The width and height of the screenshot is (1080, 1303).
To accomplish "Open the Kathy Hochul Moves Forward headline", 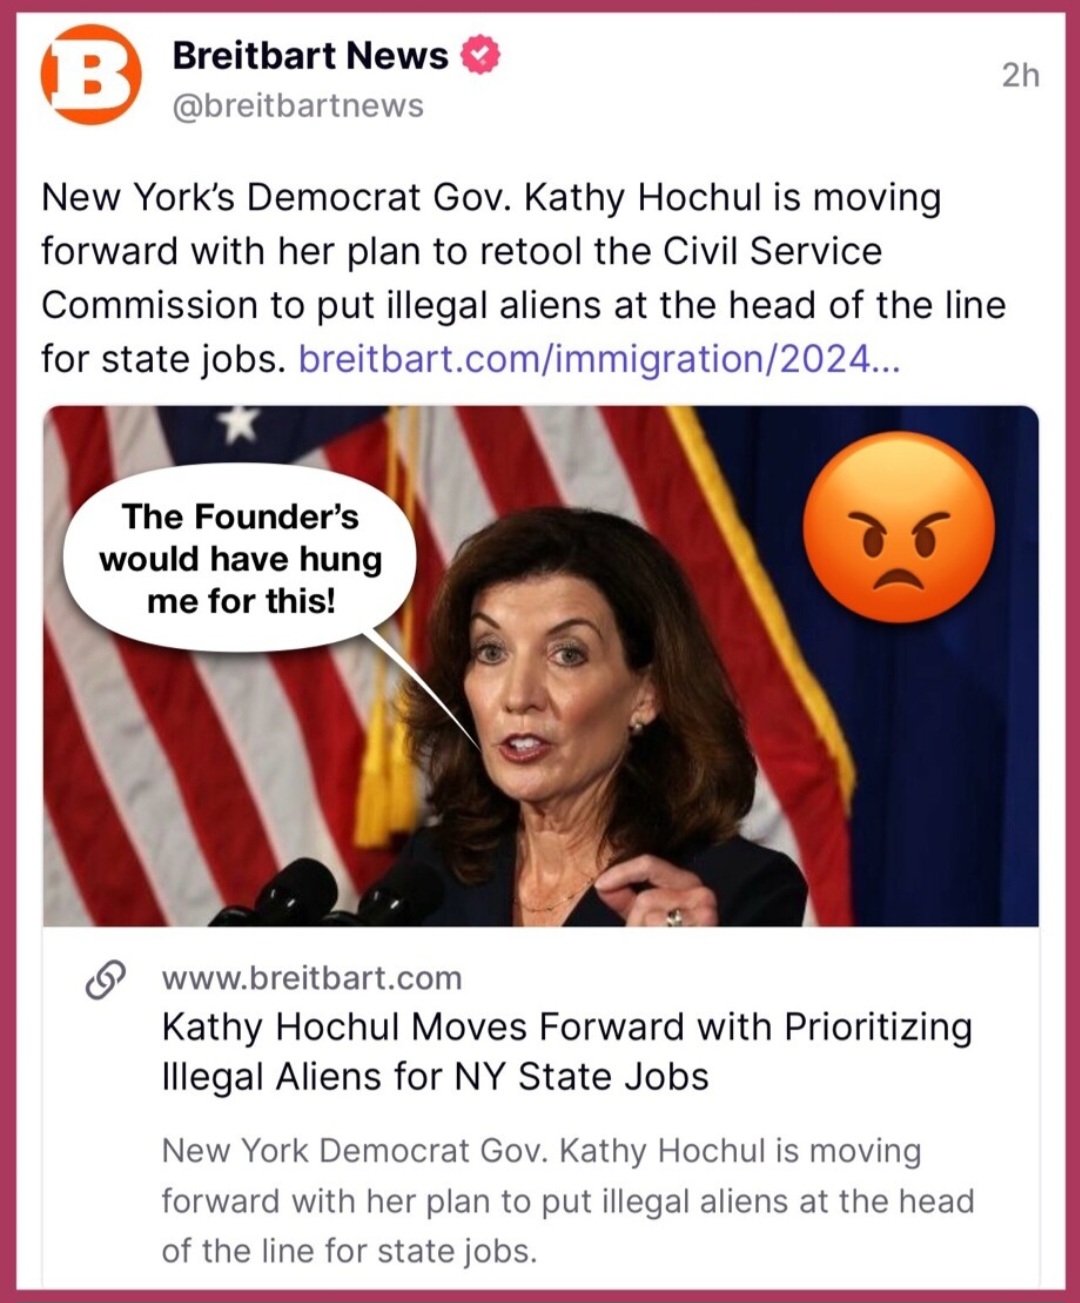I will coord(567,1052).
